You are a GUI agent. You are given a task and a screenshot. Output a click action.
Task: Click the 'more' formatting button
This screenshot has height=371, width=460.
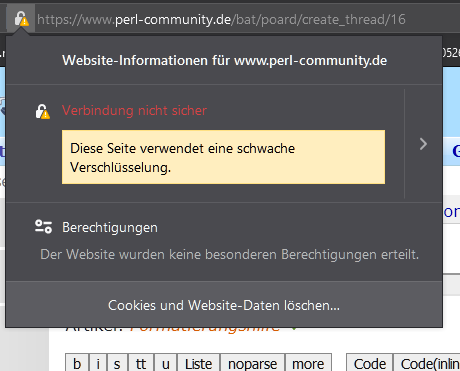(308, 363)
